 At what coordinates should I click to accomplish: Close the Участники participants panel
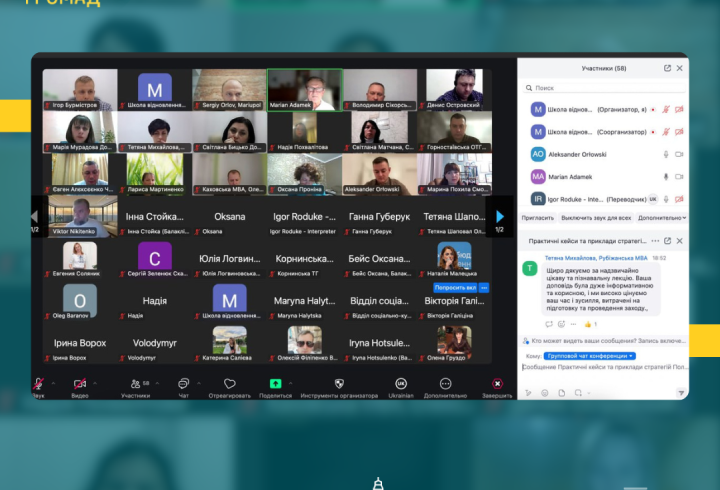pyautogui.click(x=680, y=68)
